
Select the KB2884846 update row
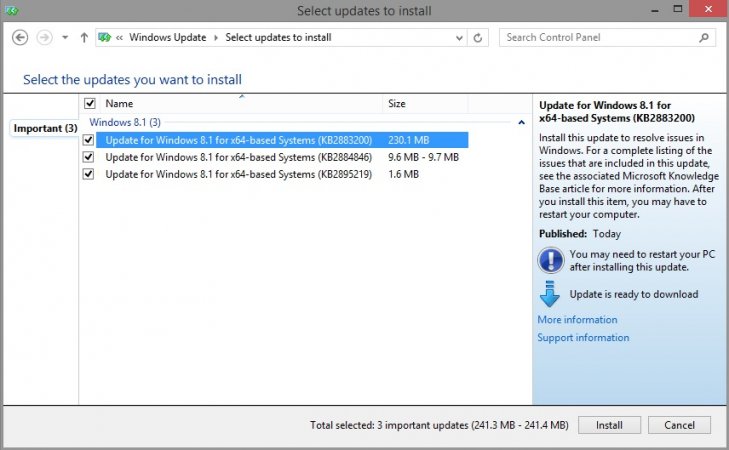[x=282, y=157]
